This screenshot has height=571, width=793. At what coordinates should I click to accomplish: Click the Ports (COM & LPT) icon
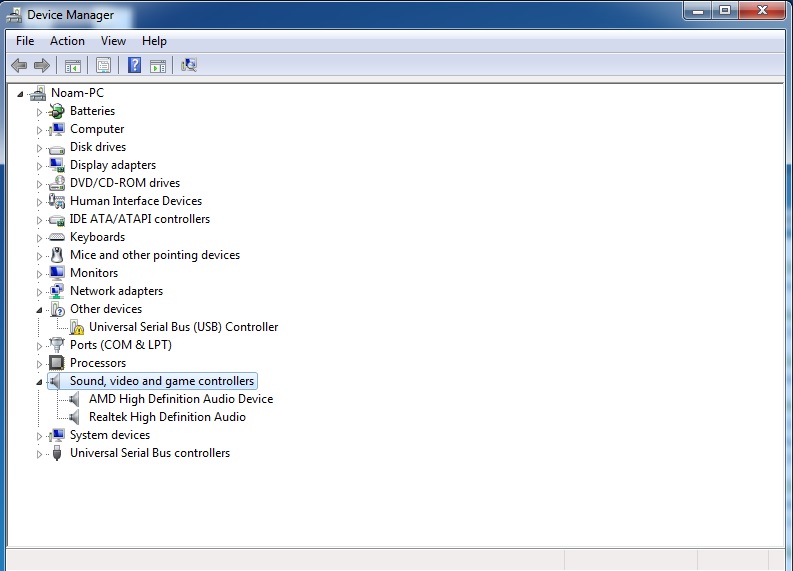click(57, 345)
